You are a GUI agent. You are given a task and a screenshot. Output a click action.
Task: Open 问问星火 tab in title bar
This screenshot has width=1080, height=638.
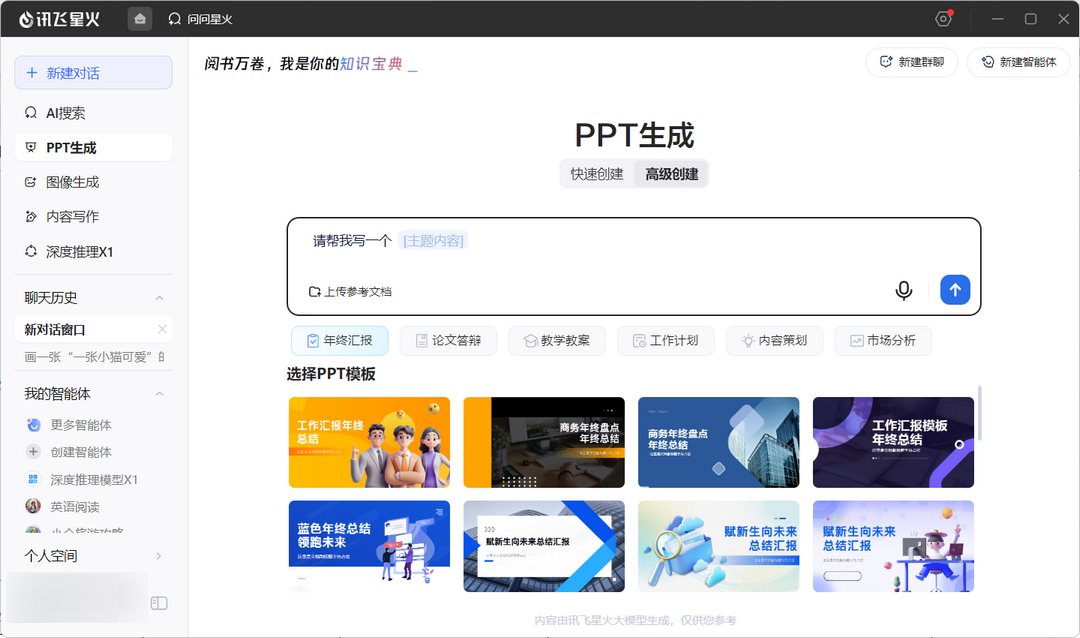tap(200, 18)
